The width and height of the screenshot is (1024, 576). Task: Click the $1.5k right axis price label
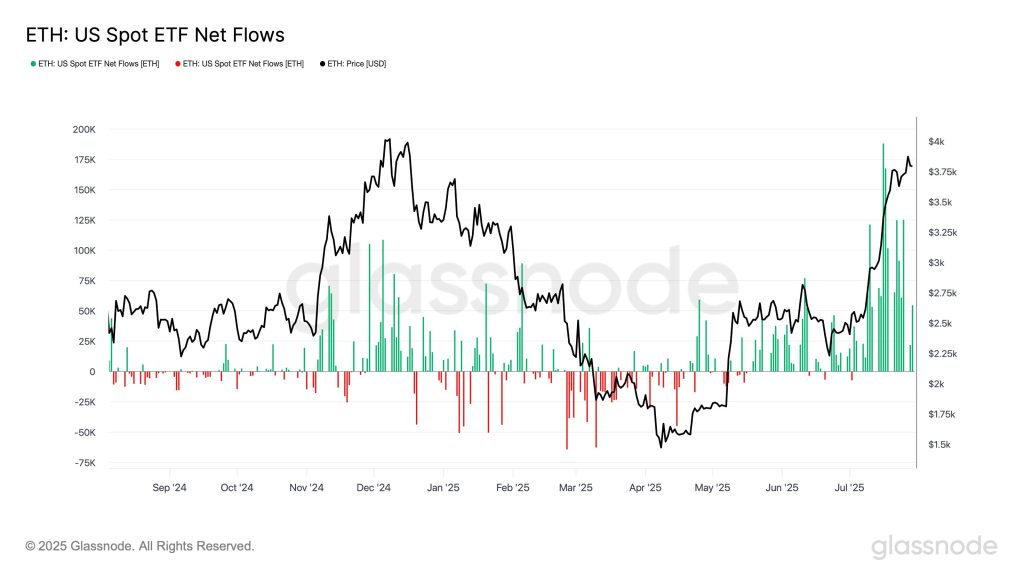point(939,445)
